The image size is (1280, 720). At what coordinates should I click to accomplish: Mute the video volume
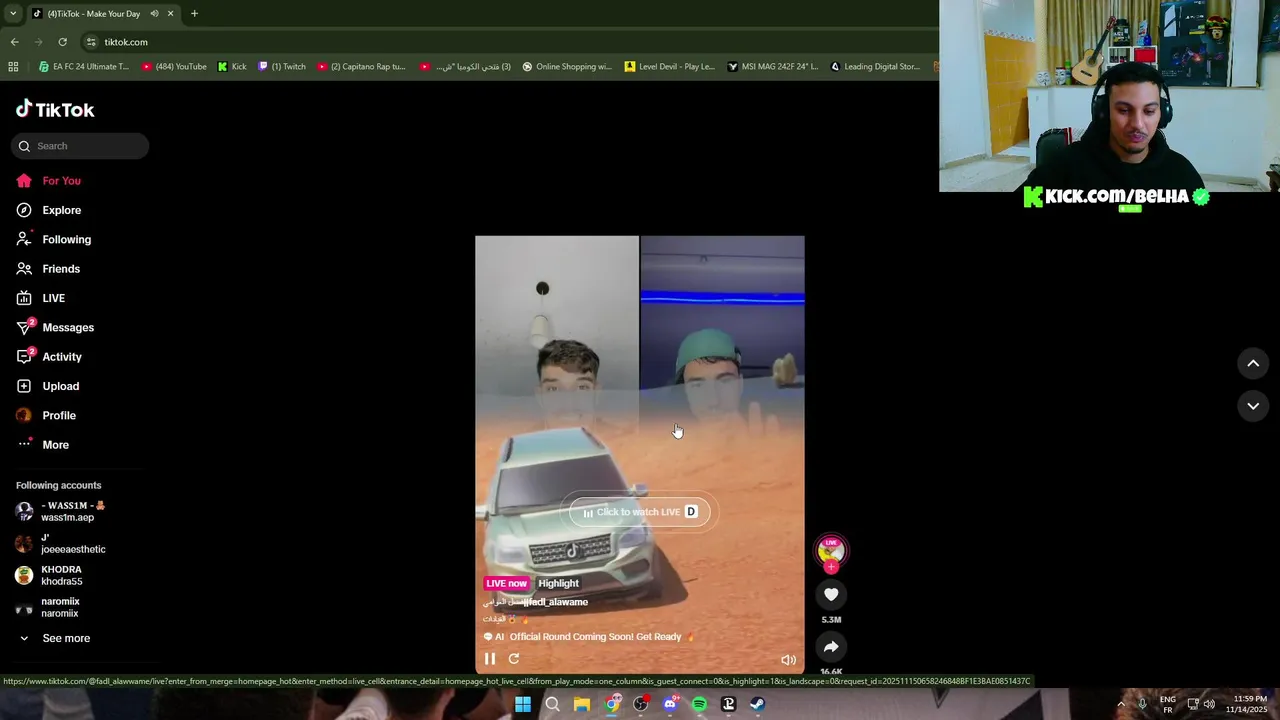[788, 660]
